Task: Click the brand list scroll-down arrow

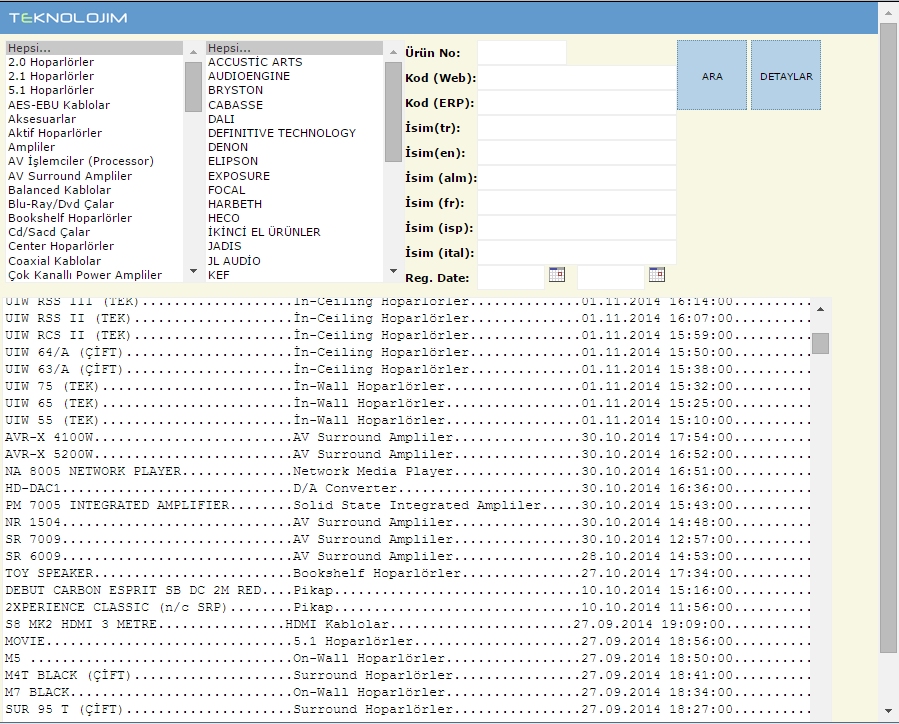Action: 393,271
